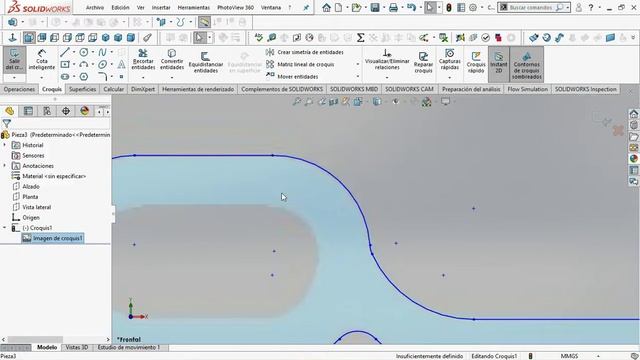Image resolution: width=640 pixels, height=360 pixels.
Task: Select the Alzado plane
Action: (31, 187)
